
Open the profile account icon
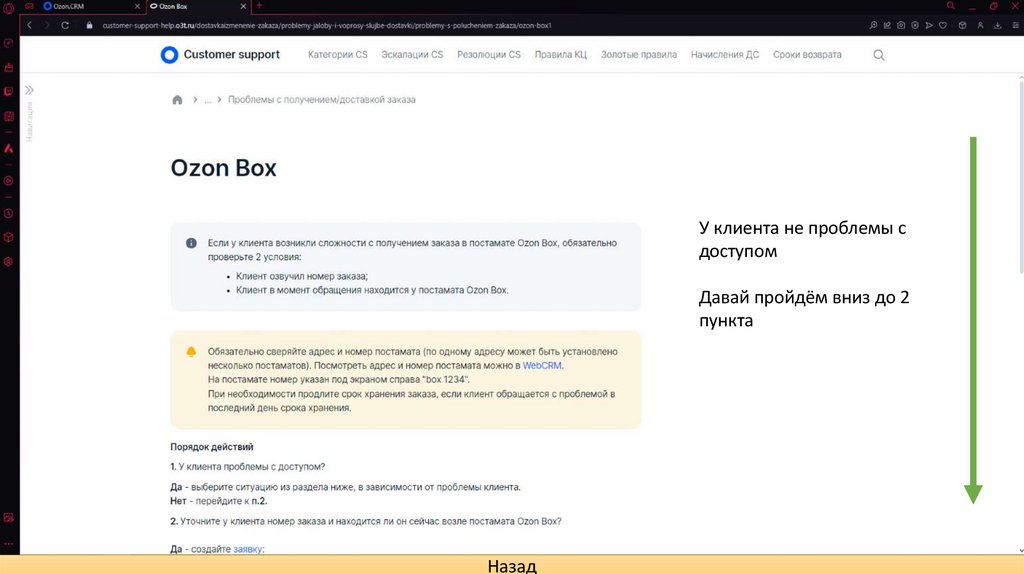[980, 25]
